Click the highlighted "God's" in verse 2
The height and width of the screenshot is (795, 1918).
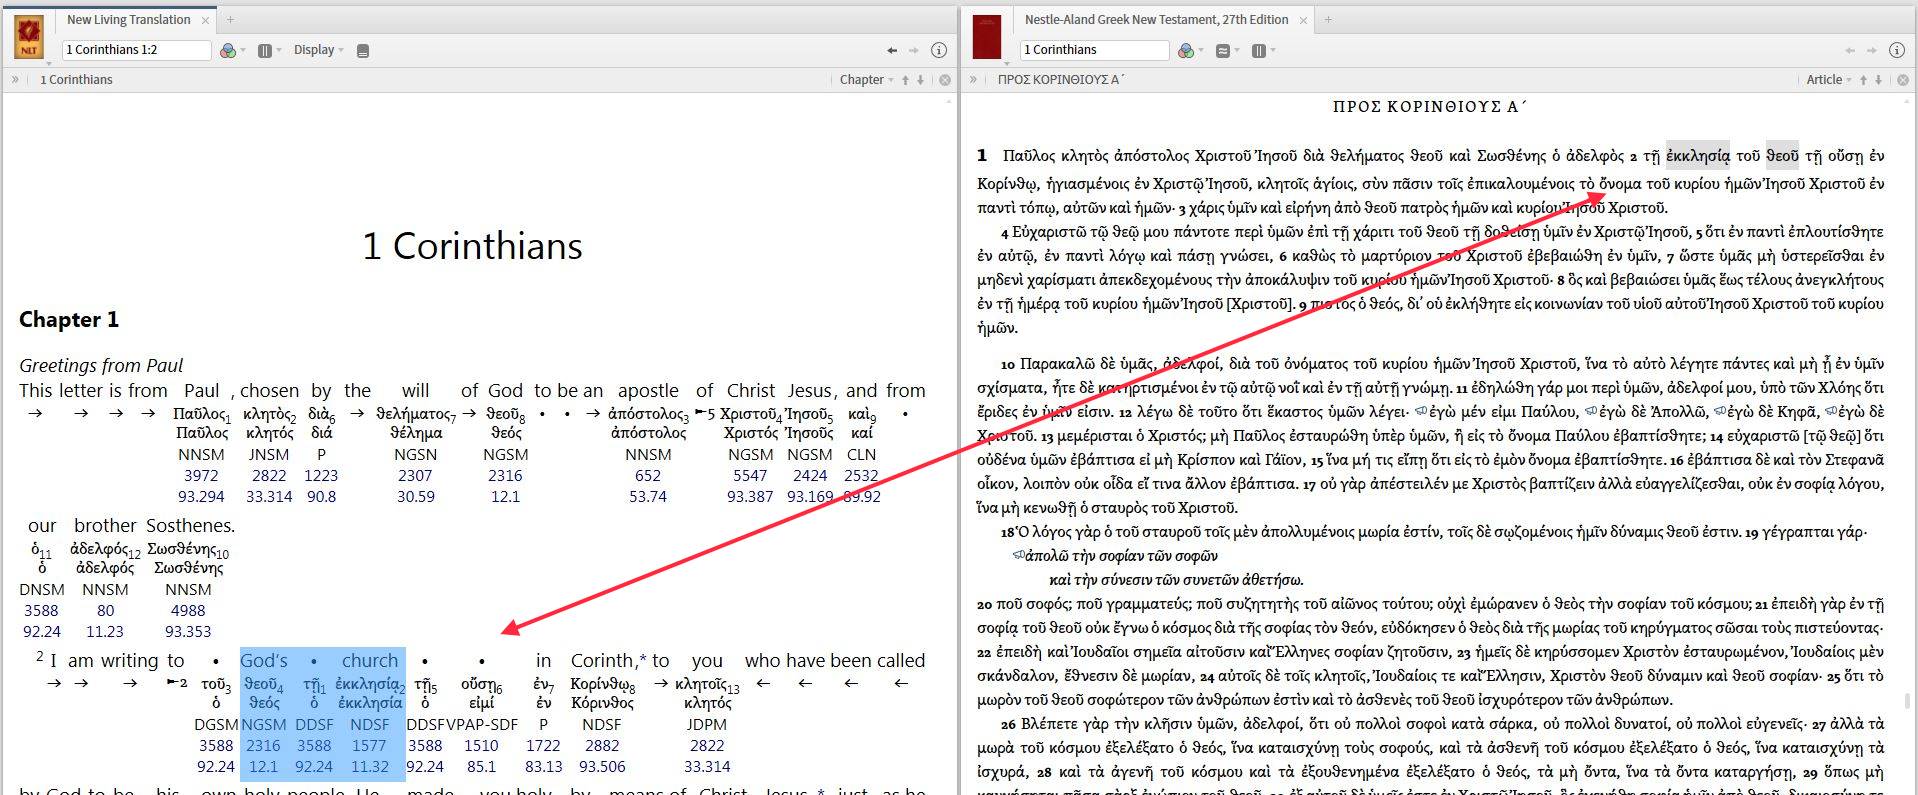(264, 661)
